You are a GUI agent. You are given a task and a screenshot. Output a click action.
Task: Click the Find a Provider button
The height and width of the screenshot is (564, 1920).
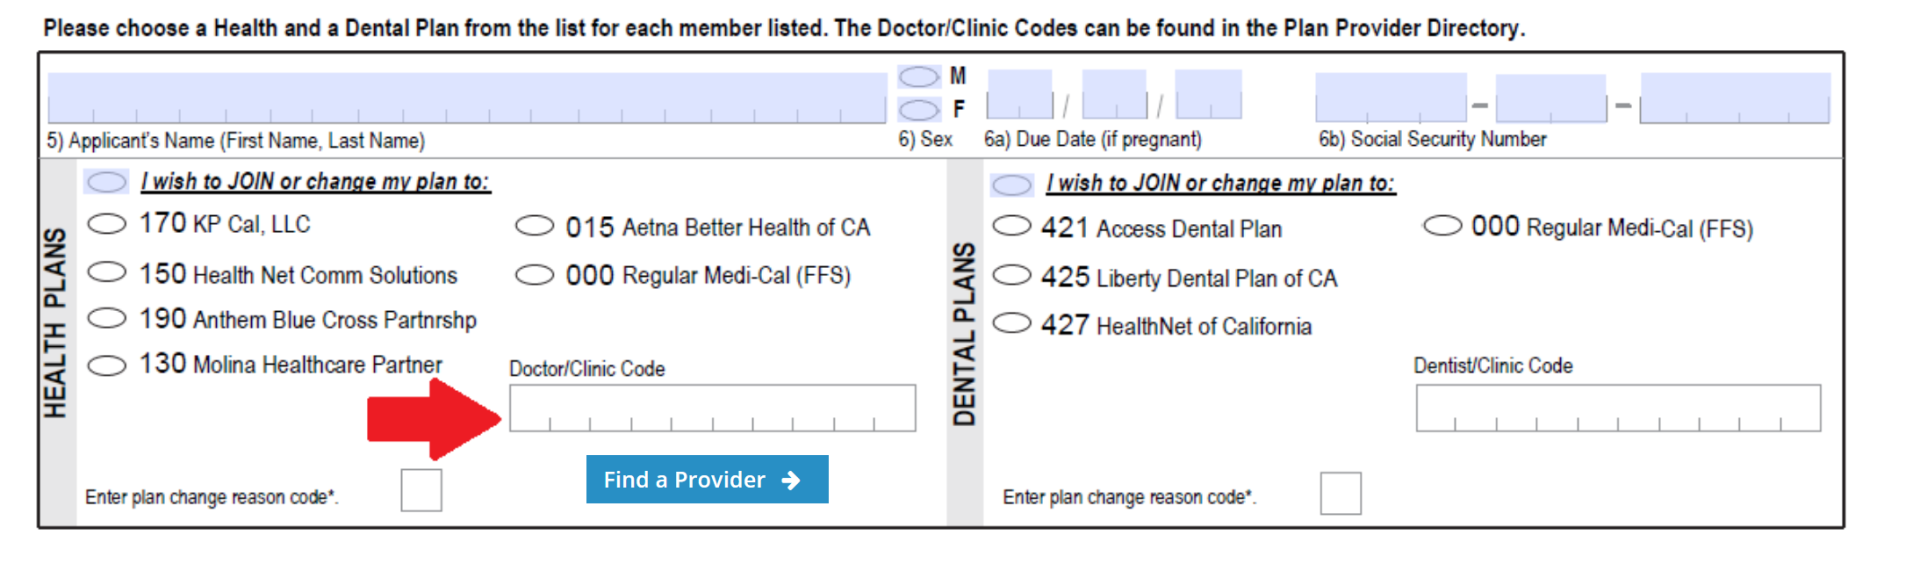pos(706,480)
